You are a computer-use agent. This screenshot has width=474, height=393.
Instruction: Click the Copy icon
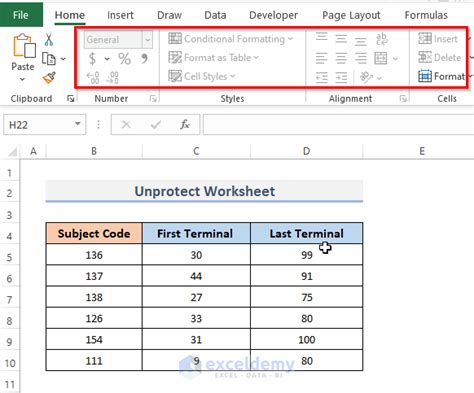[49, 59]
